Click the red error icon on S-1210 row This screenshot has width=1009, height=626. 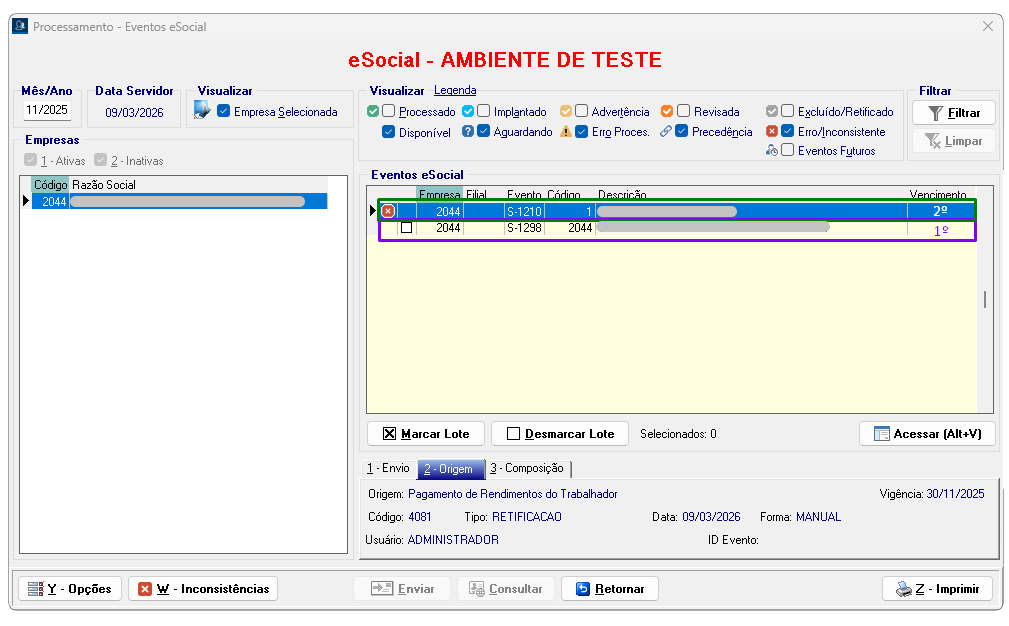388,211
